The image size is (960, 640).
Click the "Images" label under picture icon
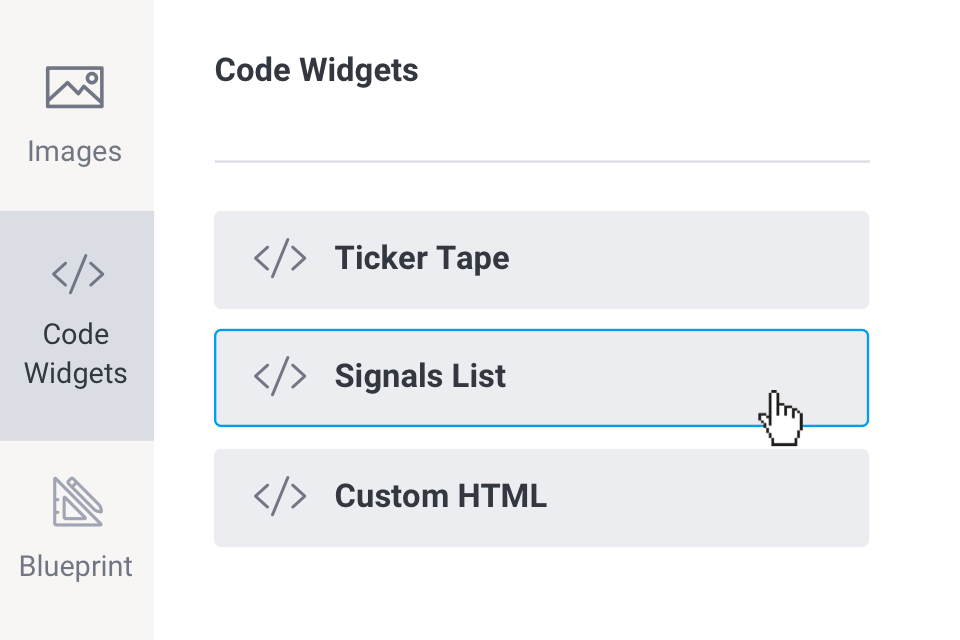75,152
